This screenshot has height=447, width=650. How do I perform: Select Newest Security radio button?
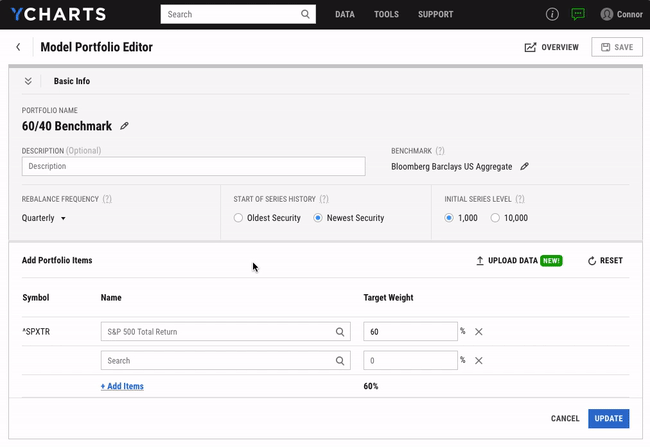318,218
